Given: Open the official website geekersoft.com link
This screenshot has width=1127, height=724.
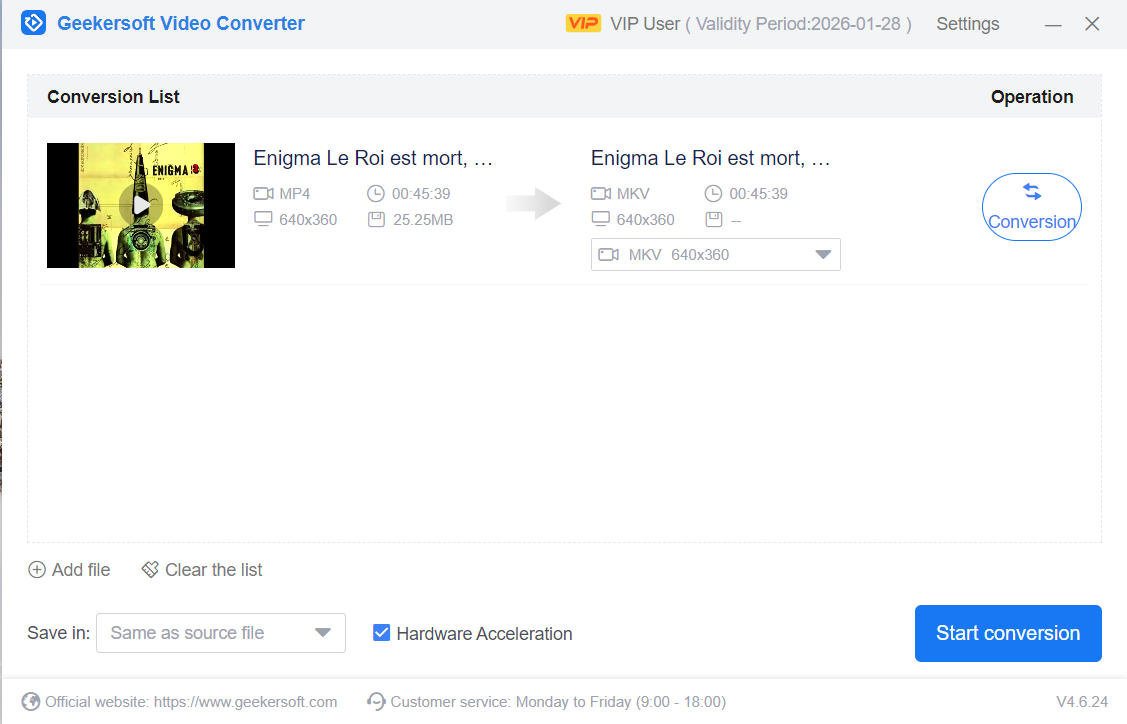Looking at the screenshot, I should [245, 702].
